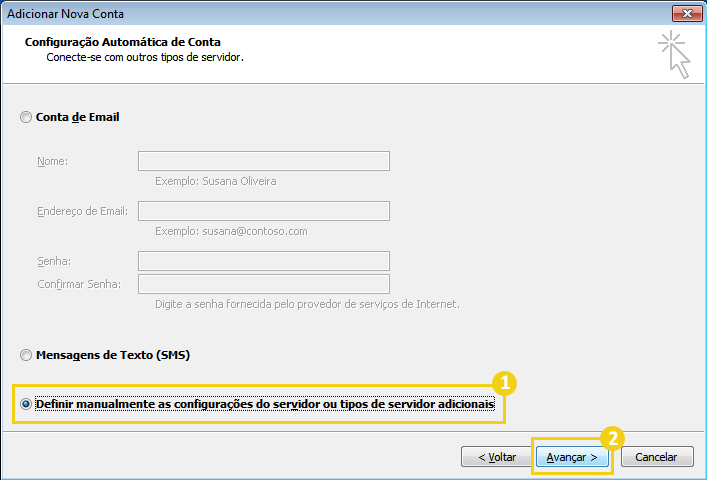Select Definir manualmente as configurações do servidor
The width and height of the screenshot is (707, 480).
coord(26,404)
